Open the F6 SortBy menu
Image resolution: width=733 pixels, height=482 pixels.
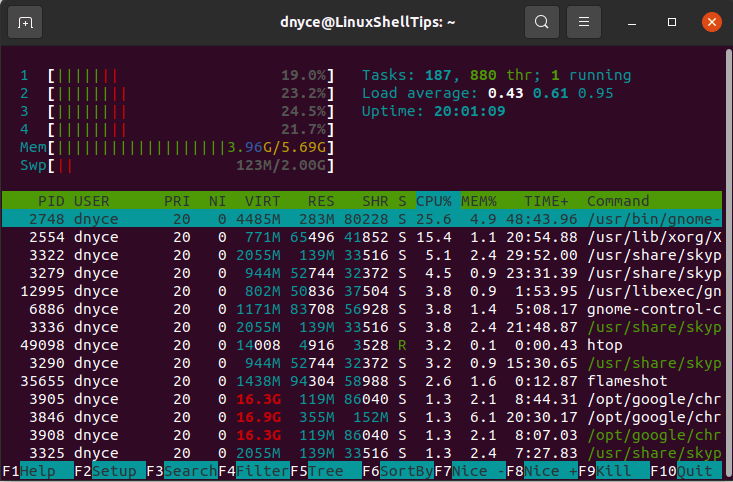[x=398, y=471]
